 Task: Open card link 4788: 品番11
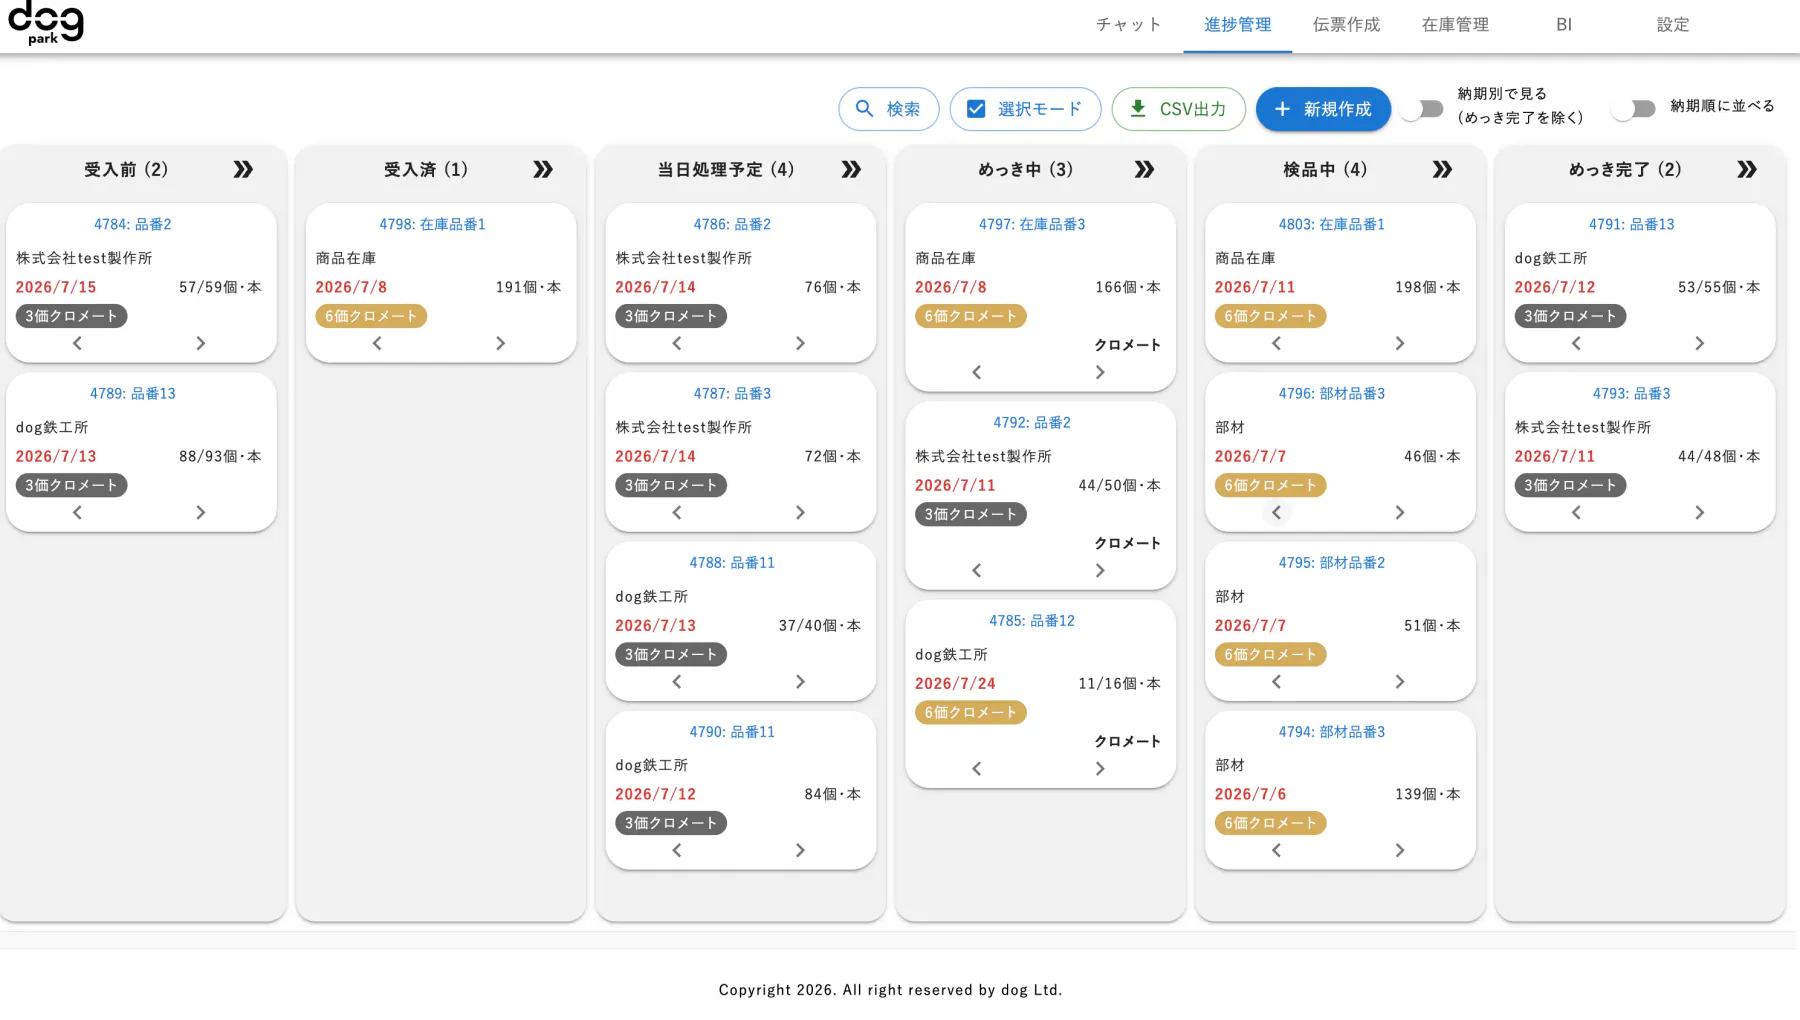tap(732, 563)
